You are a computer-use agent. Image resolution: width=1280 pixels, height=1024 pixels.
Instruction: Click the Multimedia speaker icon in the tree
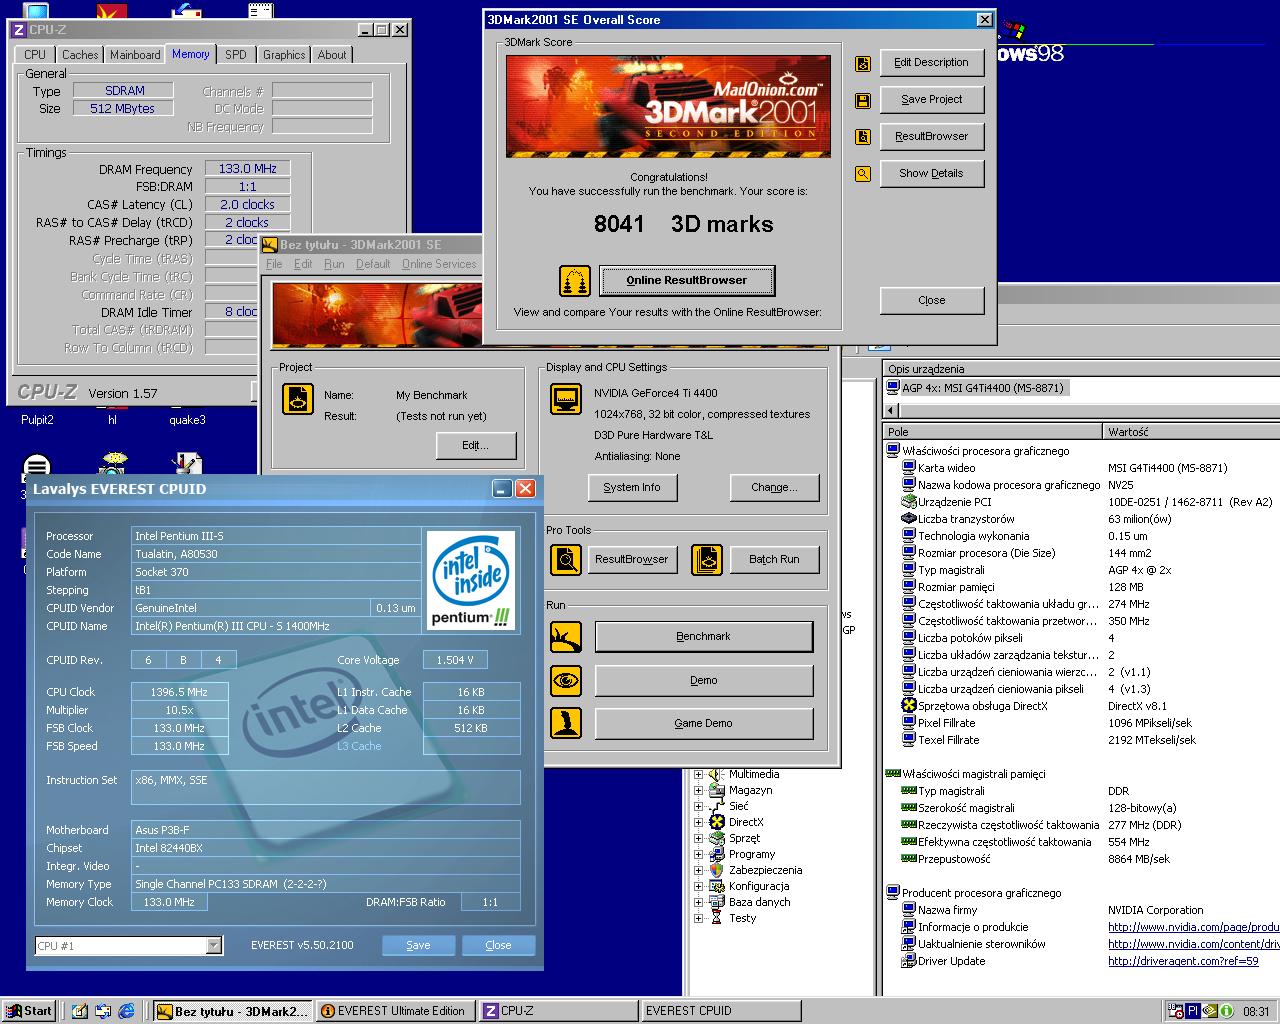(717, 774)
